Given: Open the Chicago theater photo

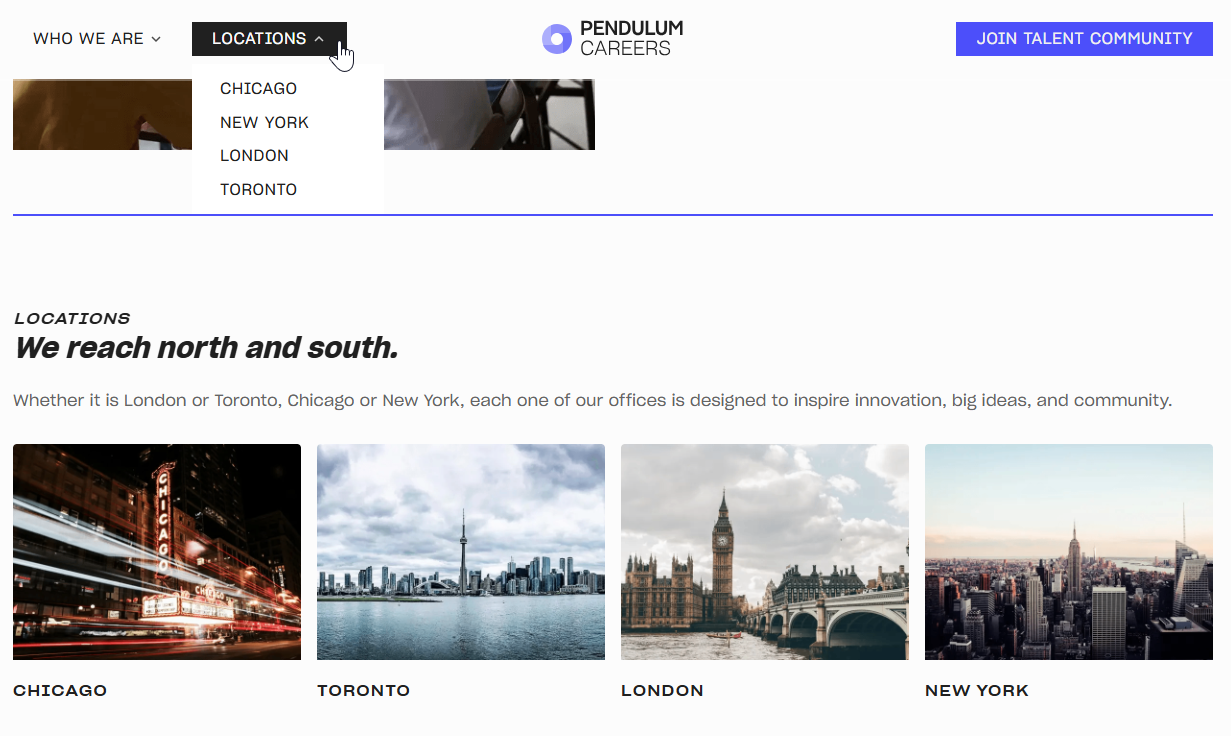Looking at the screenshot, I should tap(157, 552).
